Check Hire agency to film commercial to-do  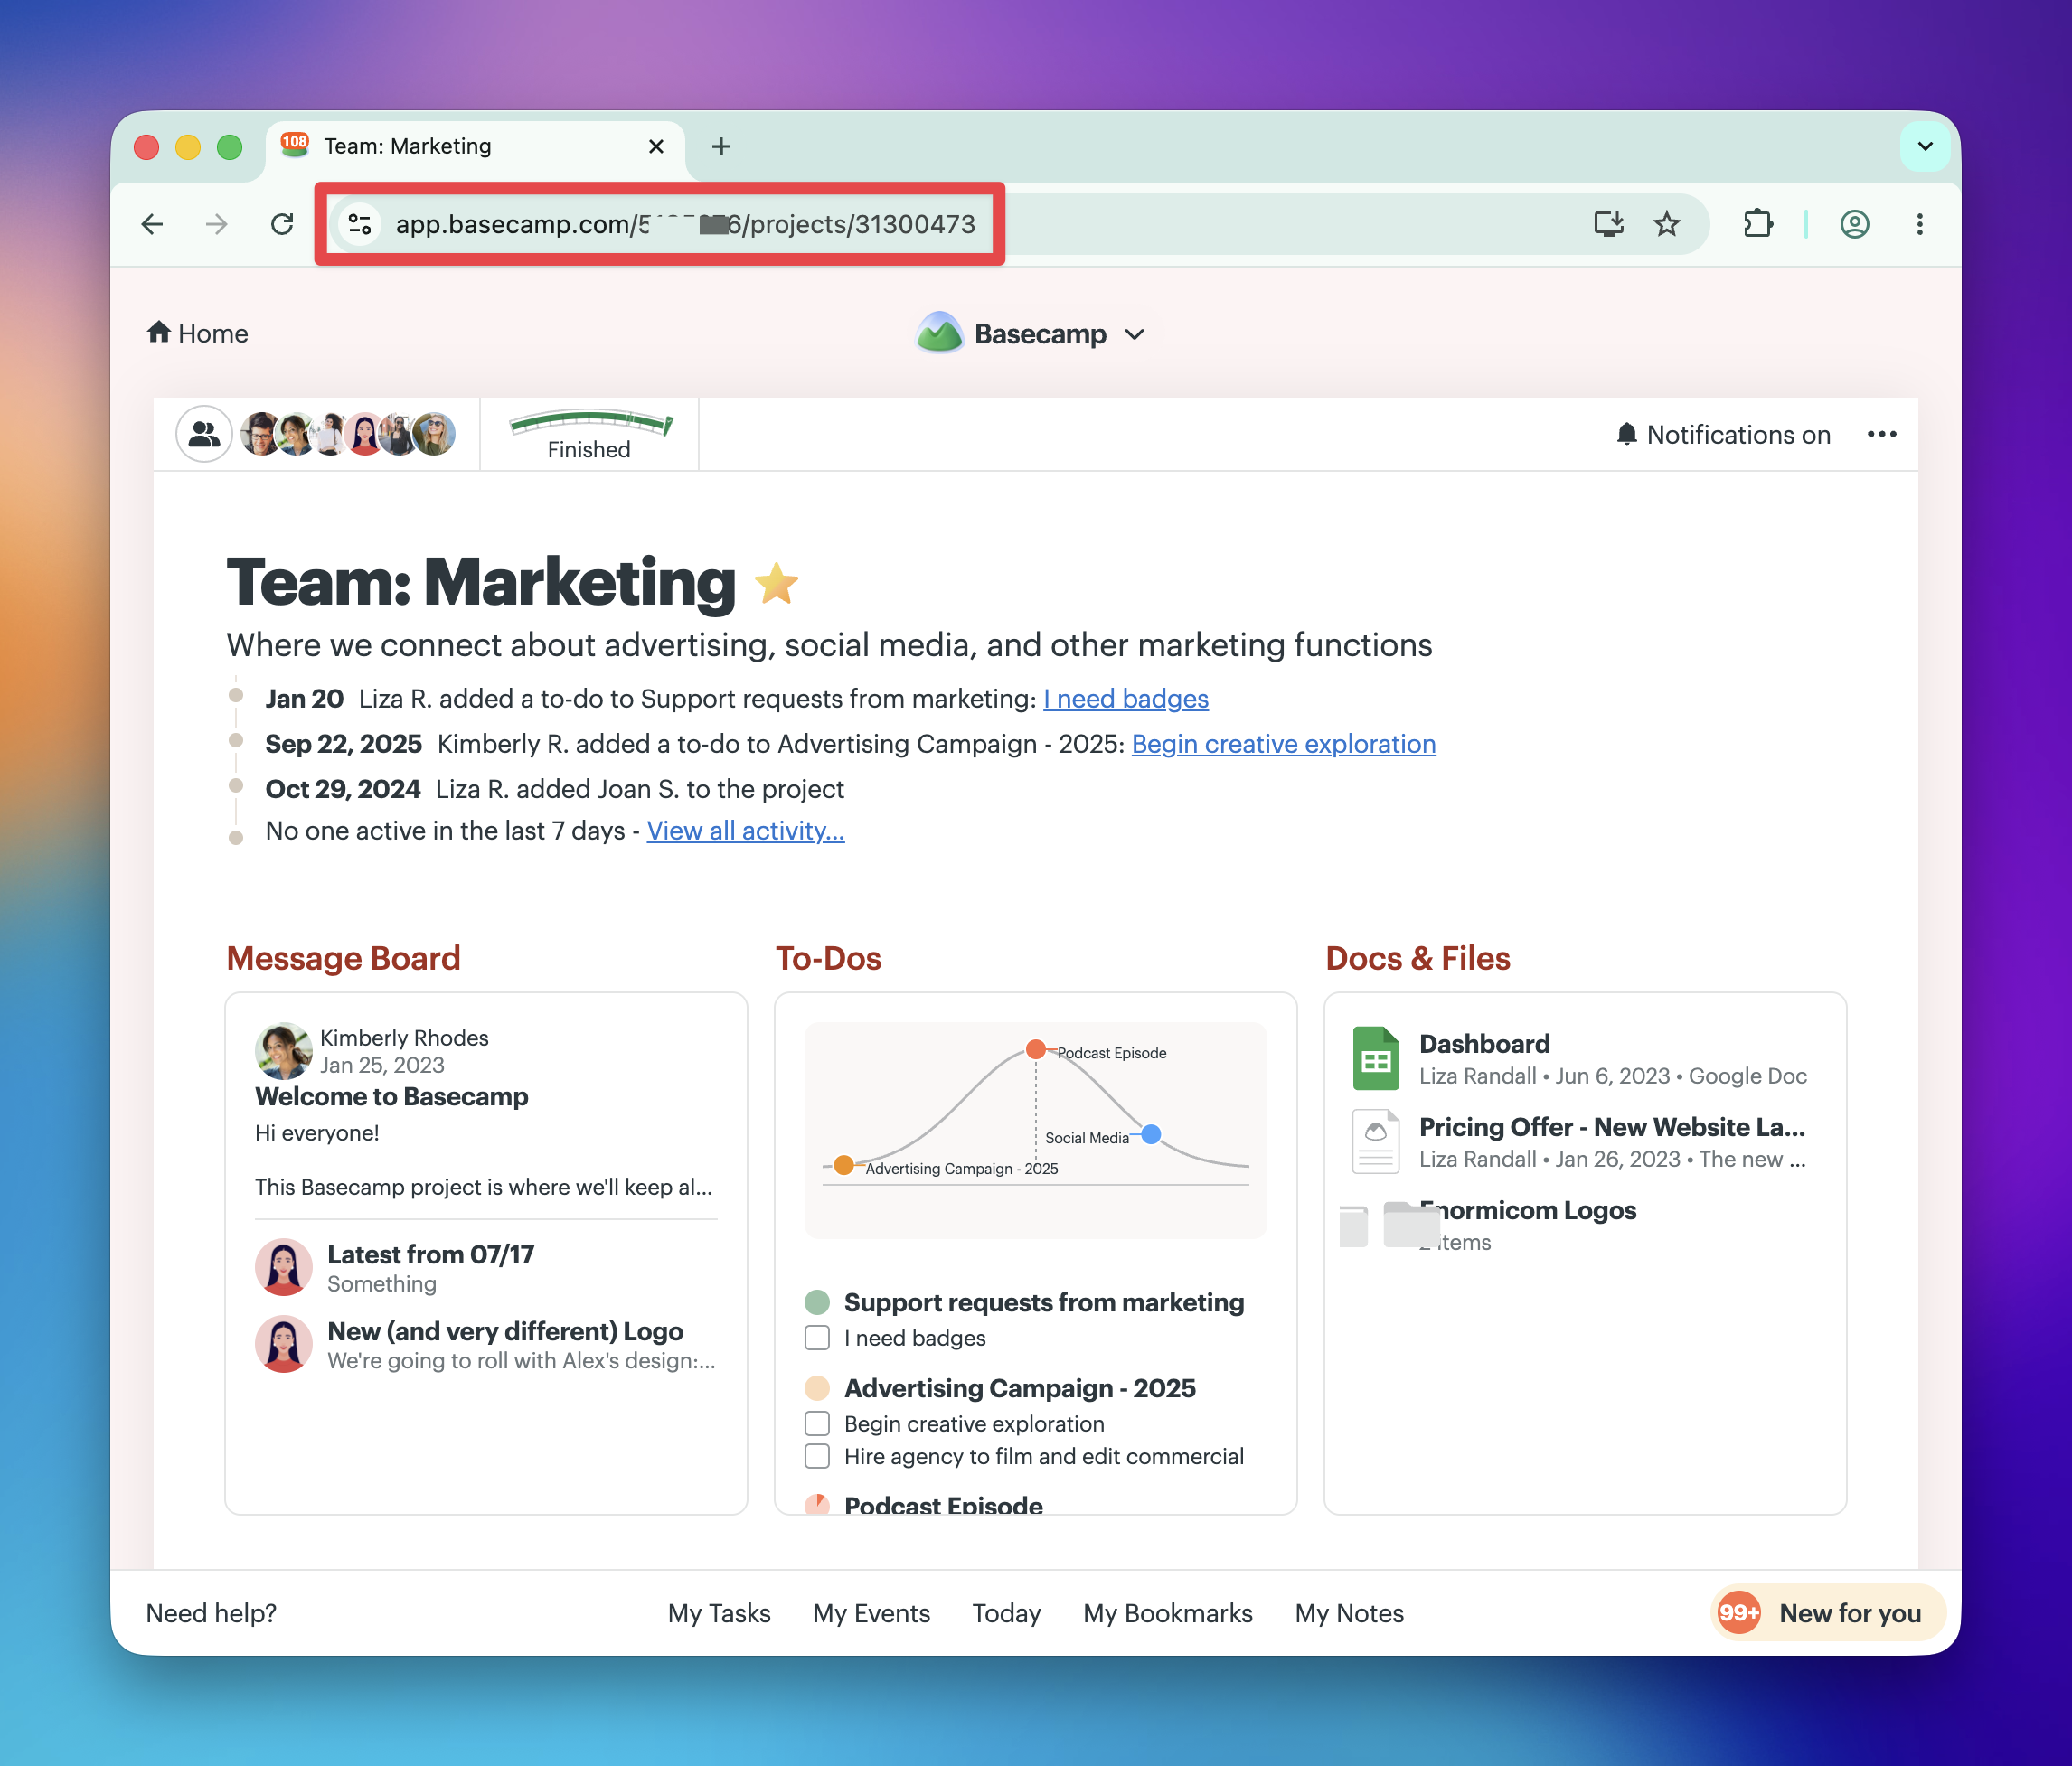coord(817,1456)
